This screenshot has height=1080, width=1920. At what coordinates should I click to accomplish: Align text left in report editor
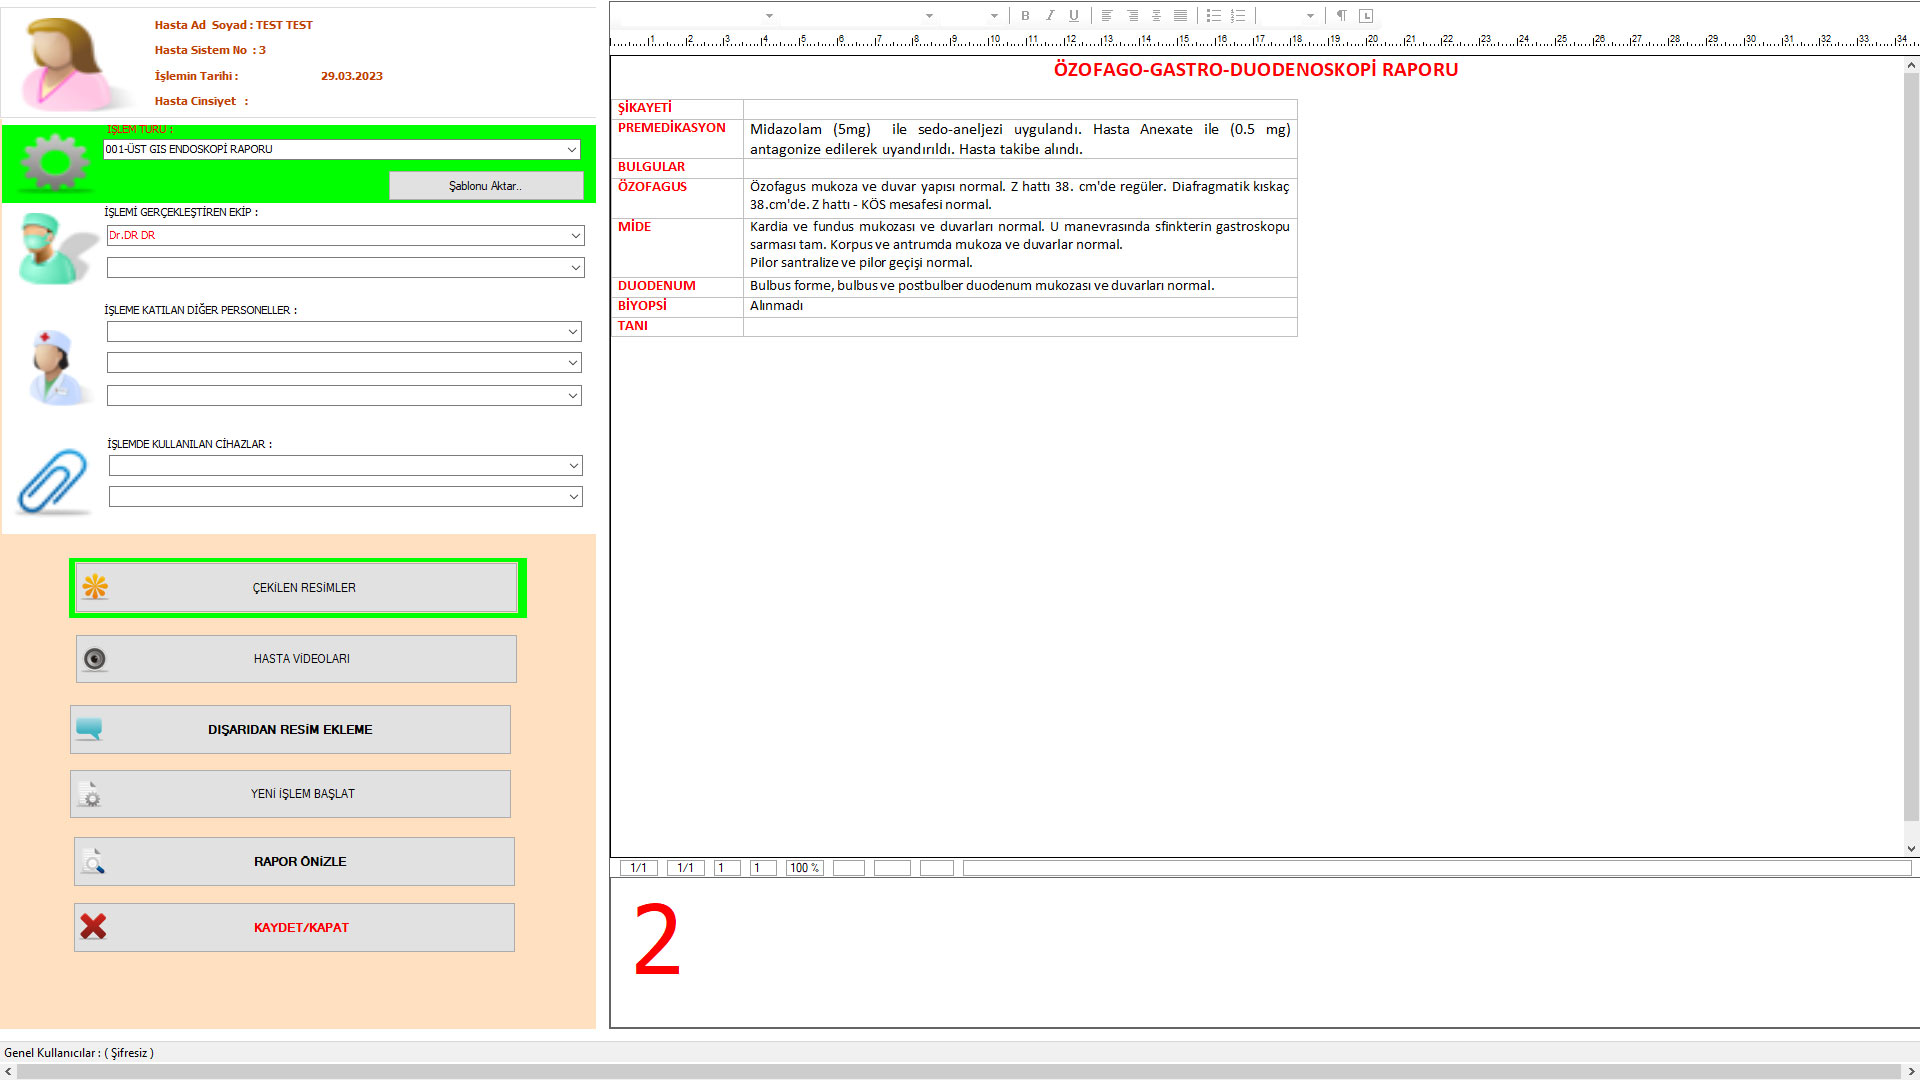tap(1107, 16)
